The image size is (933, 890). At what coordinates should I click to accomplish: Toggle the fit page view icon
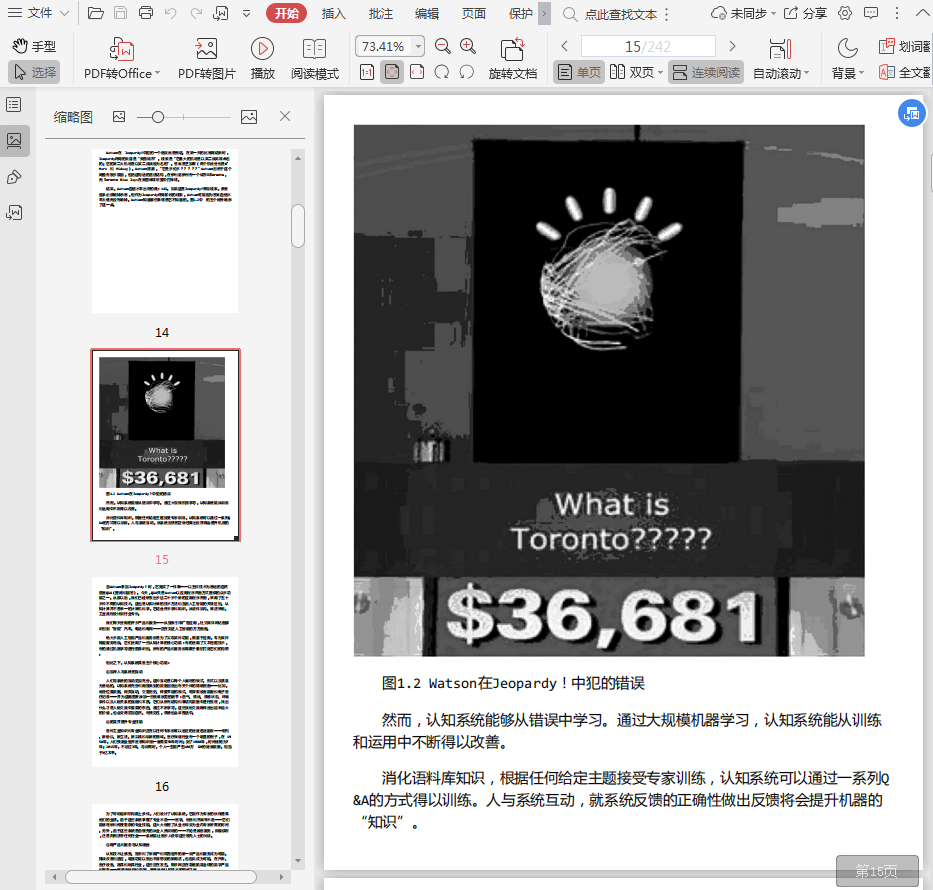pyautogui.click(x=392, y=72)
